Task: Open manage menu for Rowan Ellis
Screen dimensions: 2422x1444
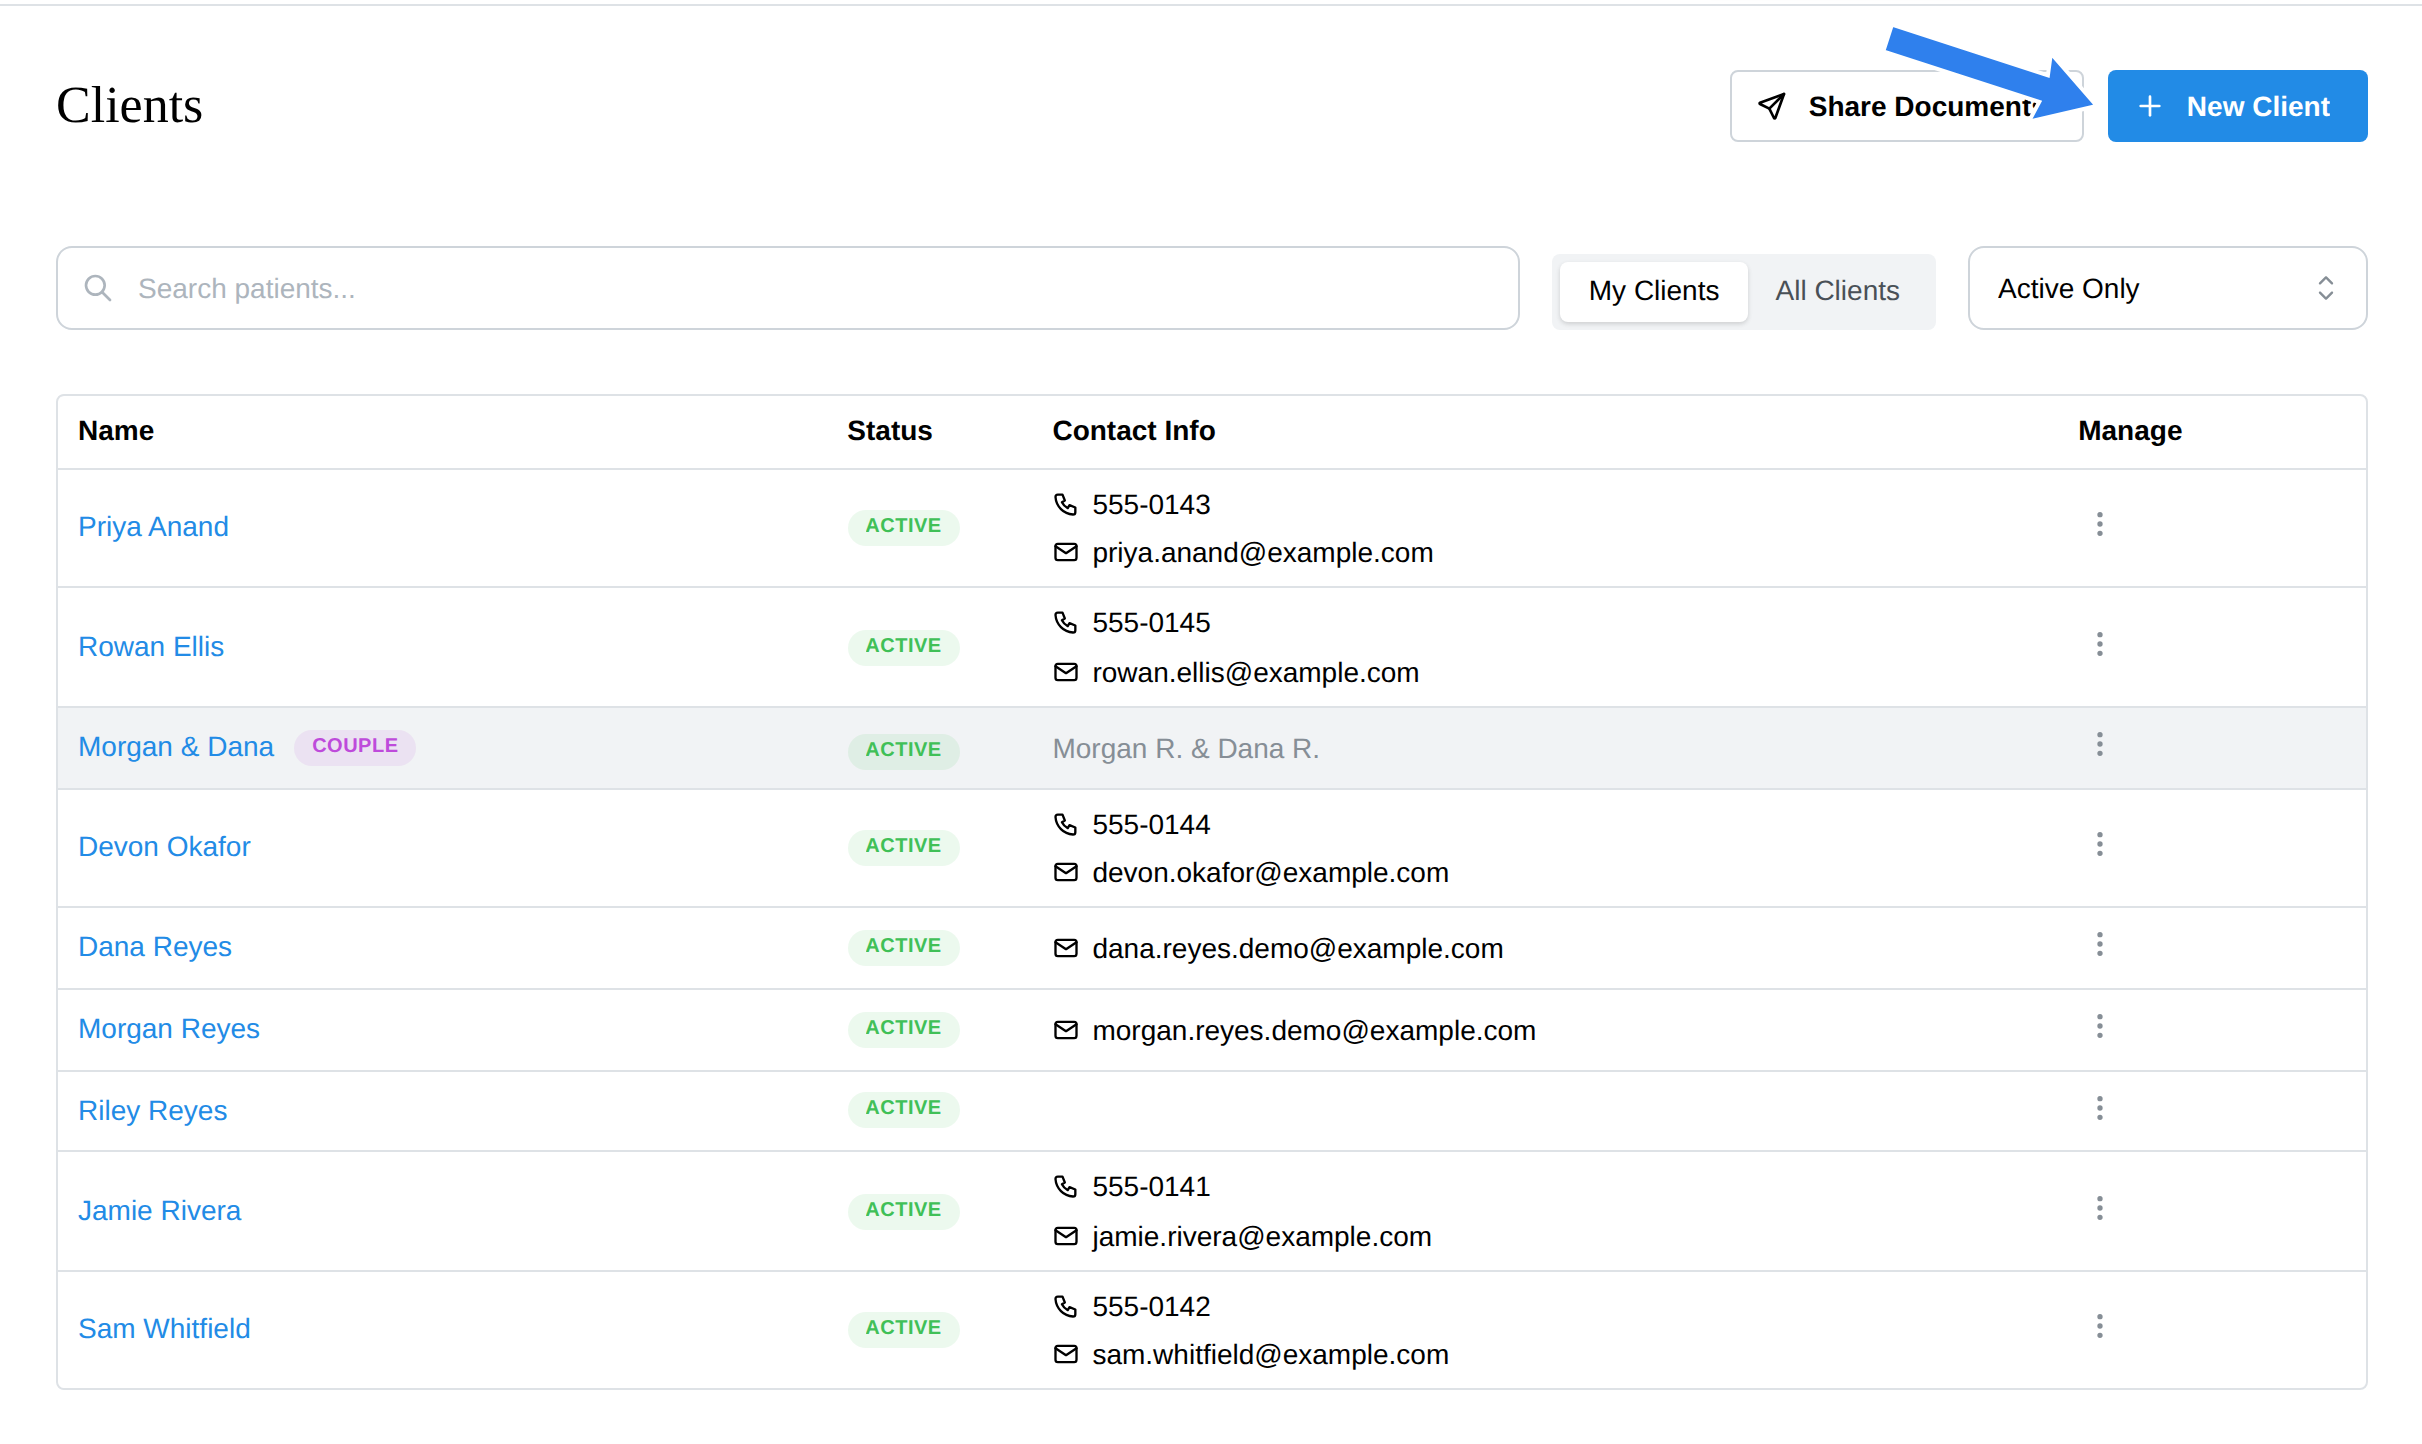Action: click(2099, 644)
